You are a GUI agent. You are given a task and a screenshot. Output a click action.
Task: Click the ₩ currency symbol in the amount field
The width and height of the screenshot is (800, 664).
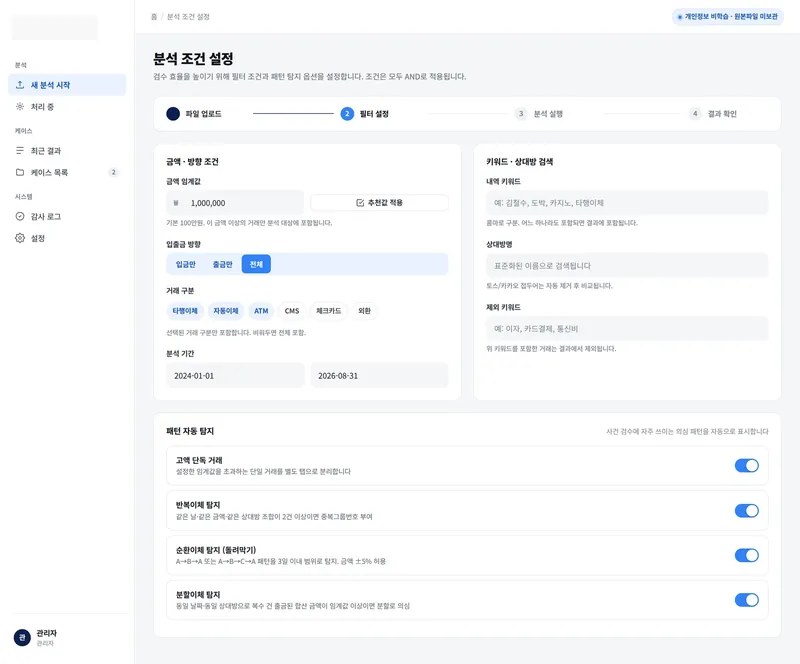176,203
